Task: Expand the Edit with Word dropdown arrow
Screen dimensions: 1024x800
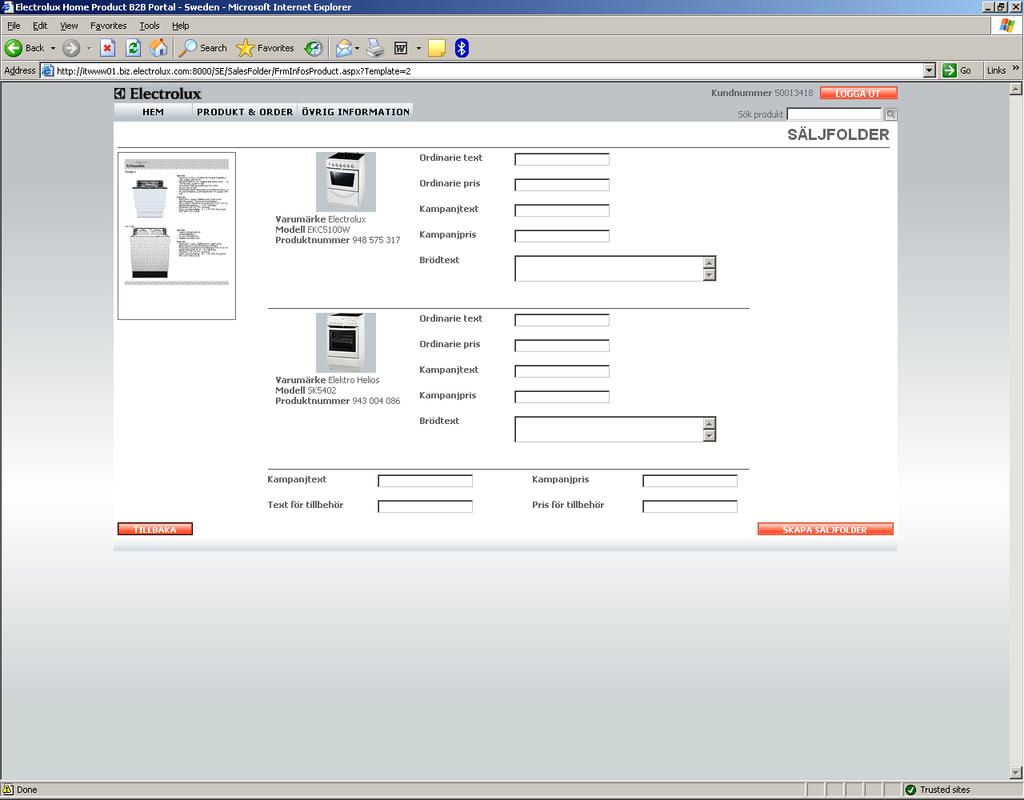Action: tap(419, 48)
